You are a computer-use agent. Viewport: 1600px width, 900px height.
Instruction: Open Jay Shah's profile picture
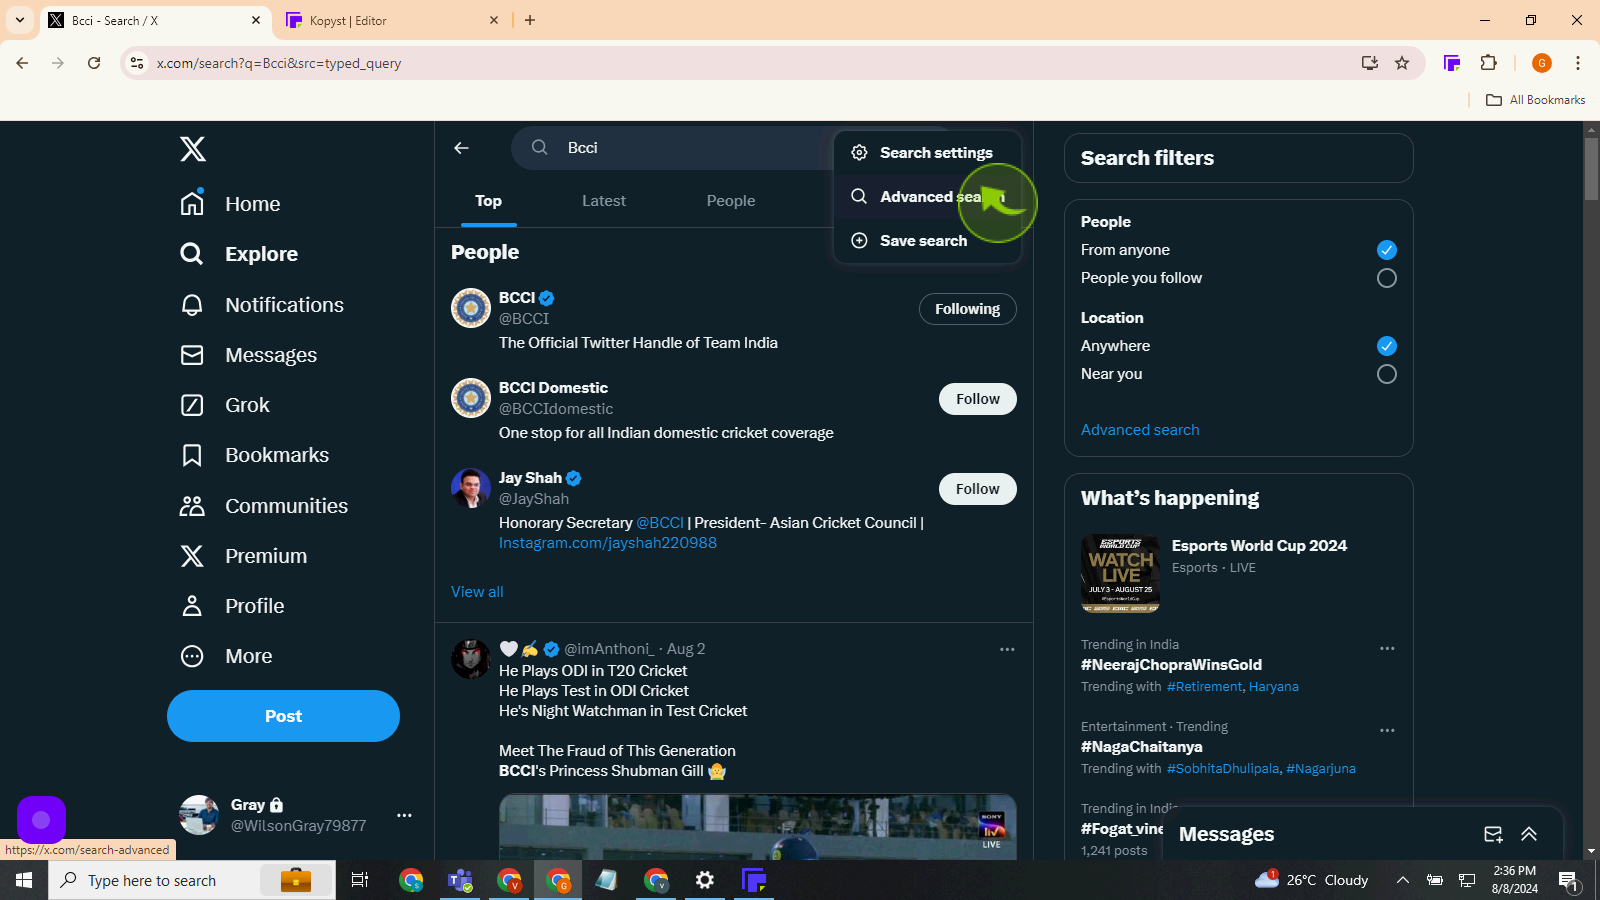click(x=471, y=488)
